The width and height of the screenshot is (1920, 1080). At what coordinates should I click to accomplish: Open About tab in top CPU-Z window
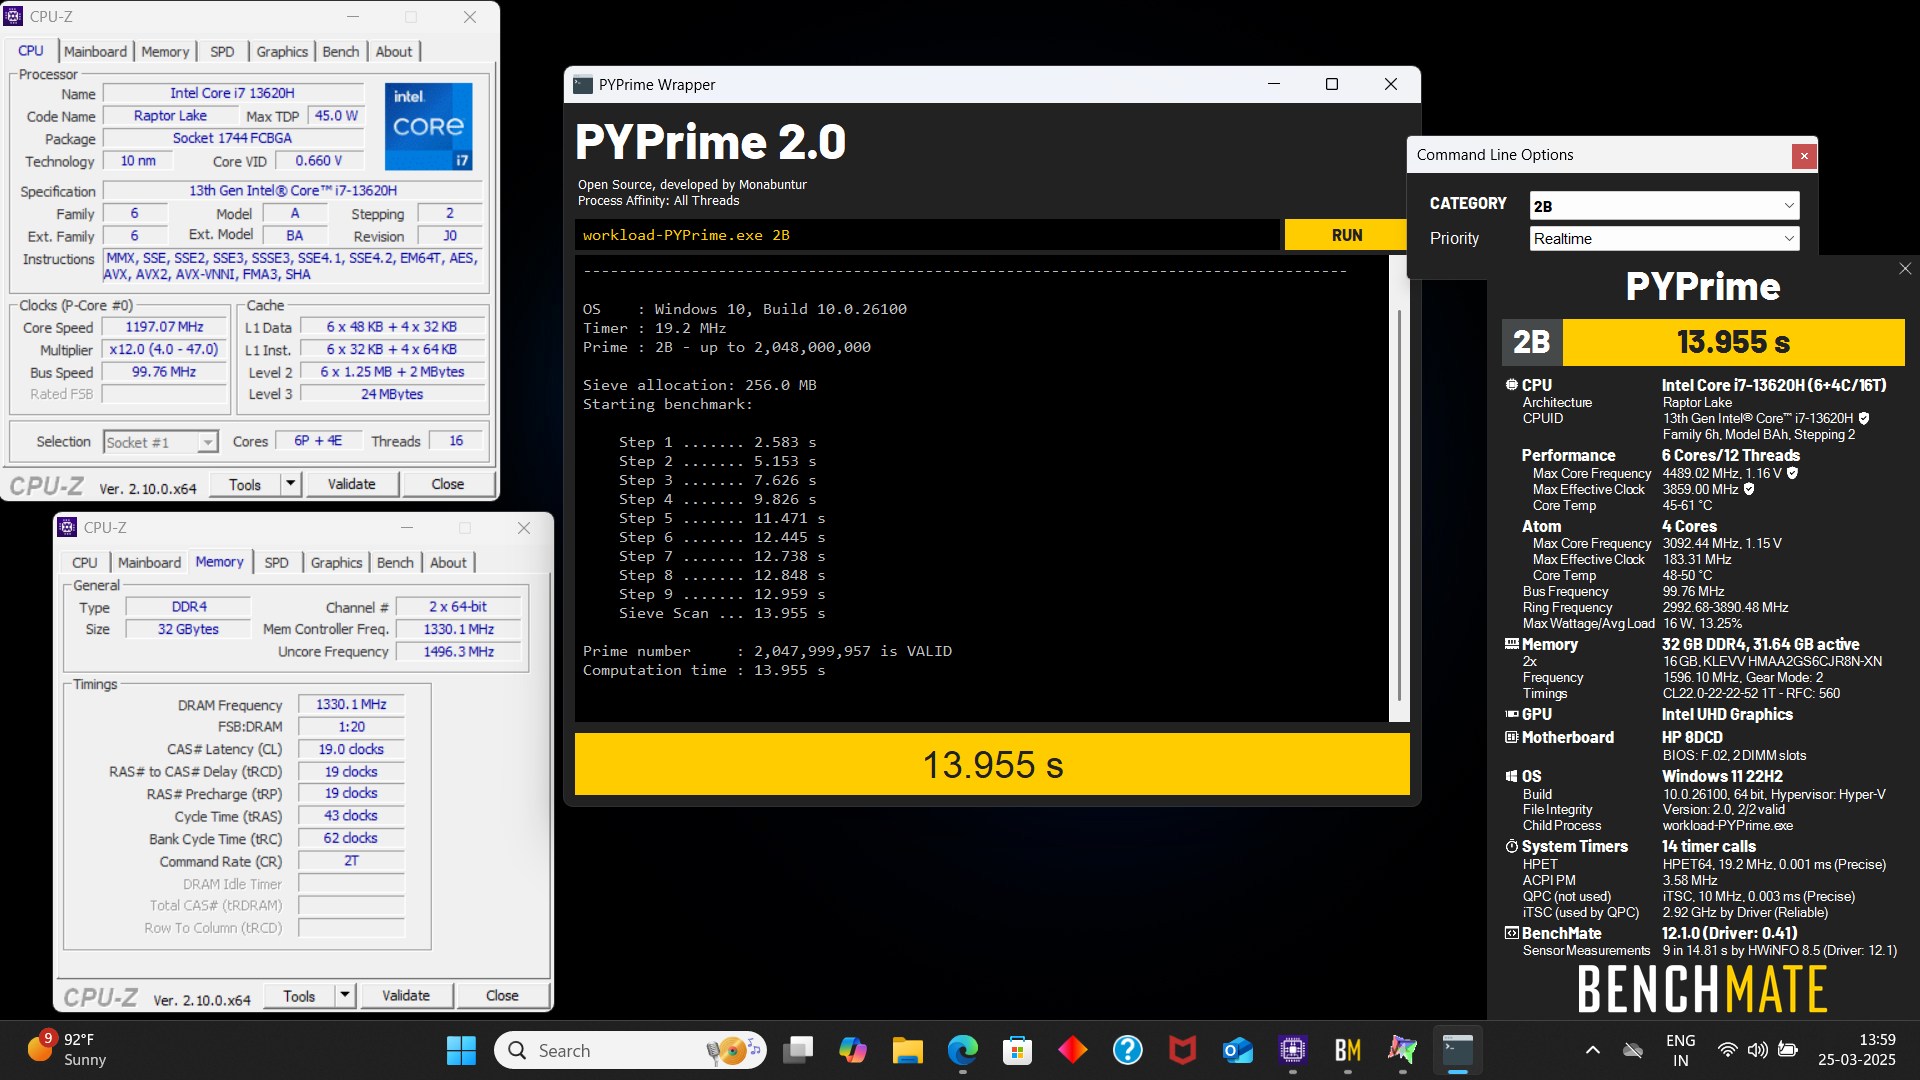[x=393, y=52]
